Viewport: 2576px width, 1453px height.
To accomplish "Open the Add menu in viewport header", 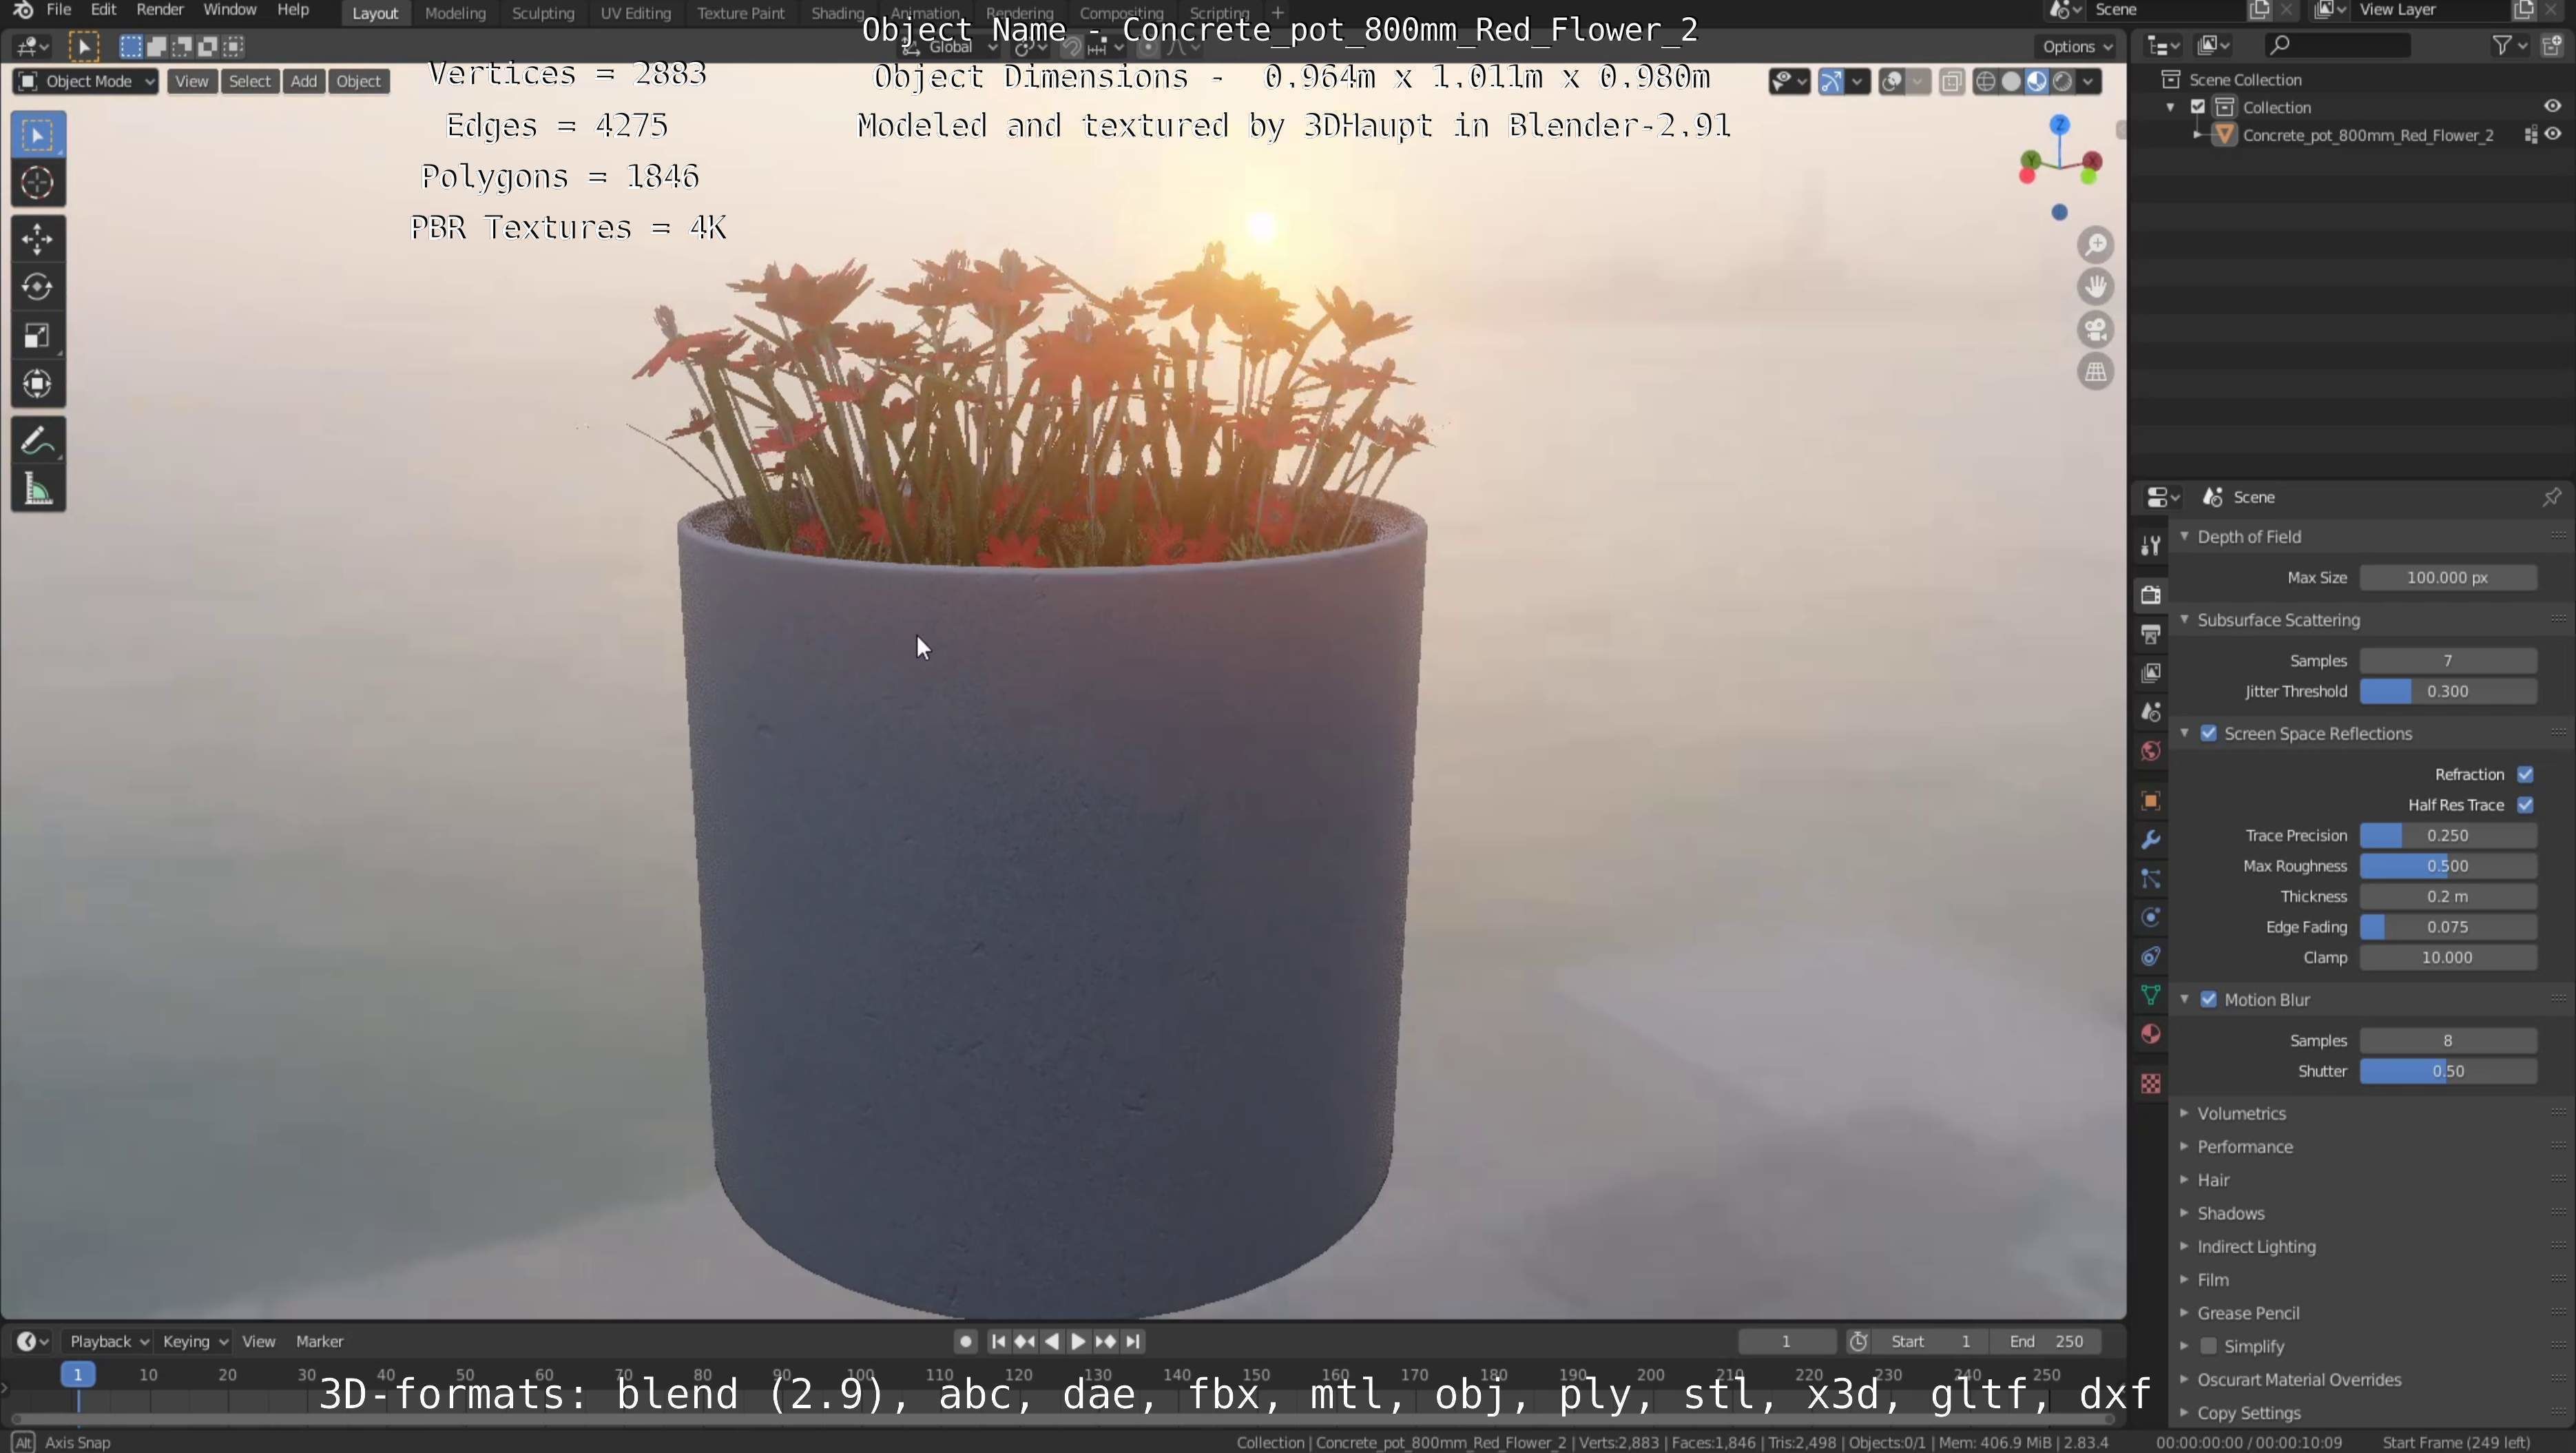I will [303, 82].
